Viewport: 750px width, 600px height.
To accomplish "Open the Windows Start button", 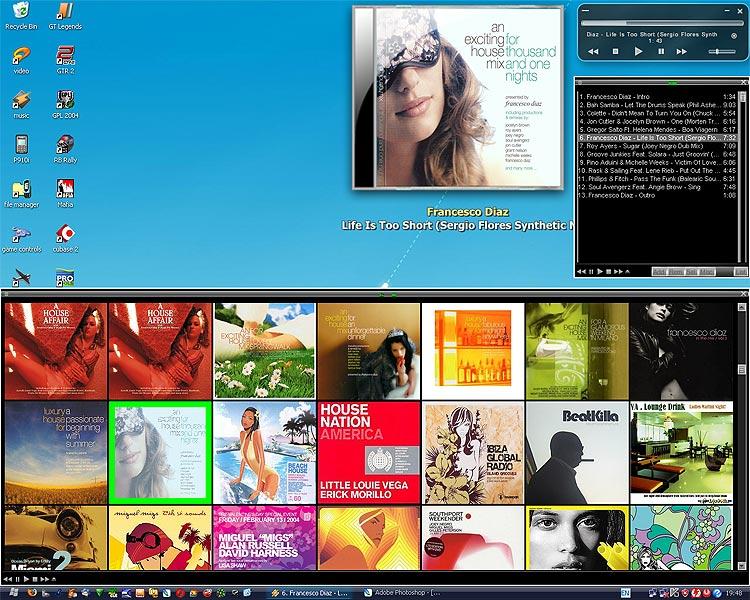I will 13,593.
